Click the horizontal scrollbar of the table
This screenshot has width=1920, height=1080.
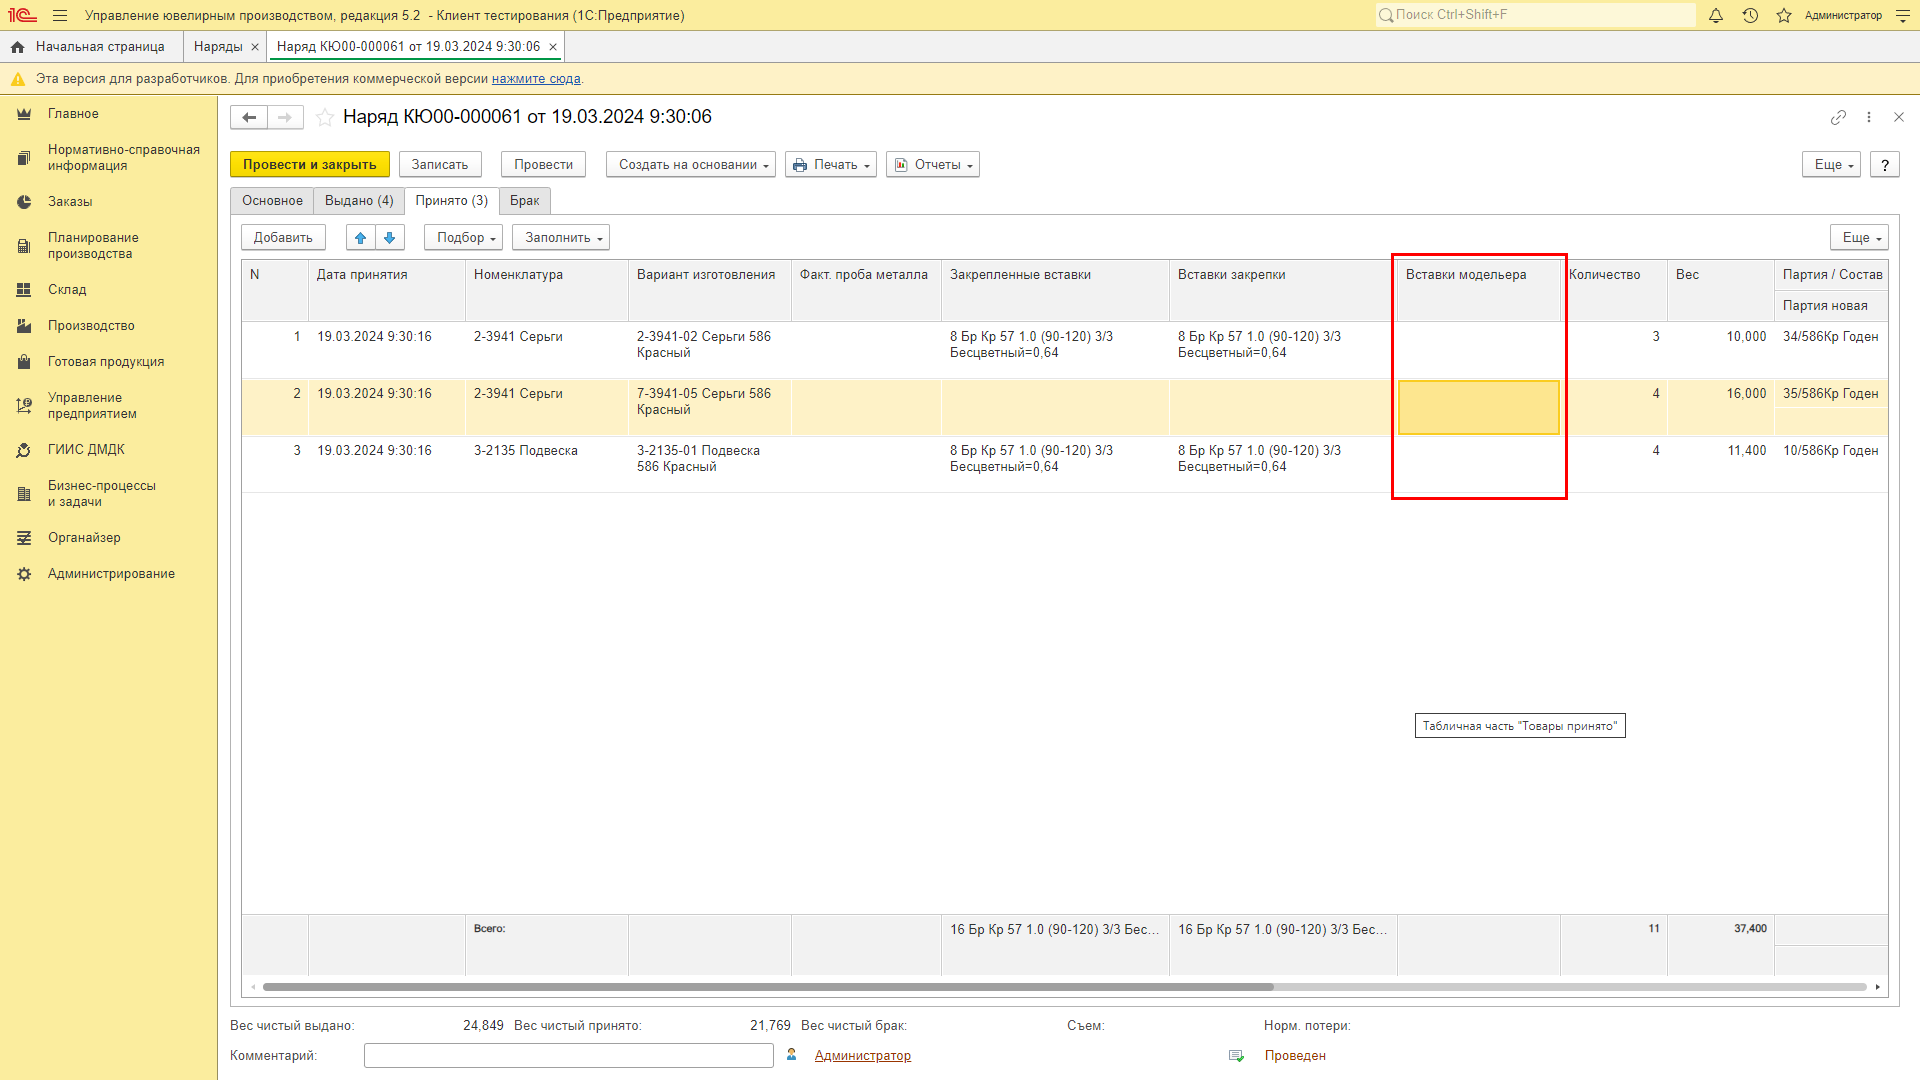(x=768, y=987)
